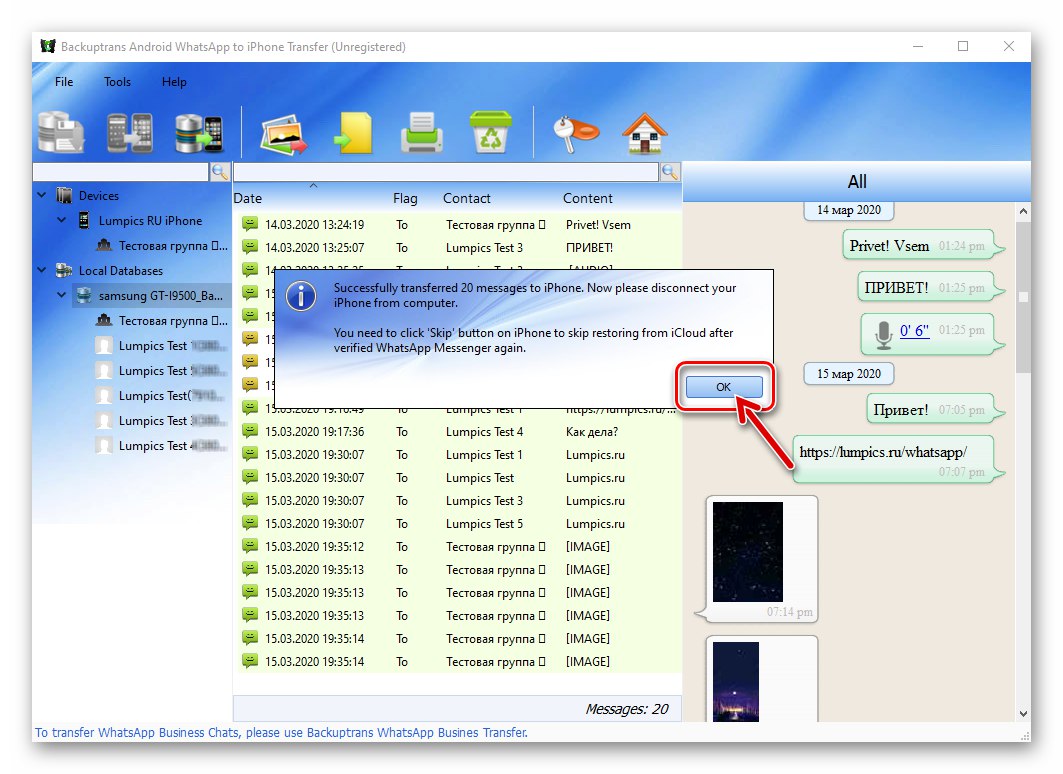Maximize the Backuptrans window

pos(963,46)
